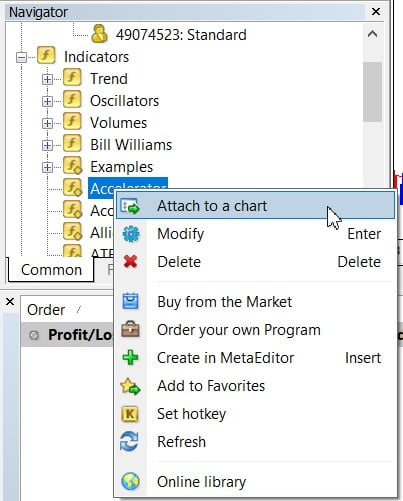403x501 pixels.
Task: Click the globe Online library icon
Action: [x=130, y=482]
